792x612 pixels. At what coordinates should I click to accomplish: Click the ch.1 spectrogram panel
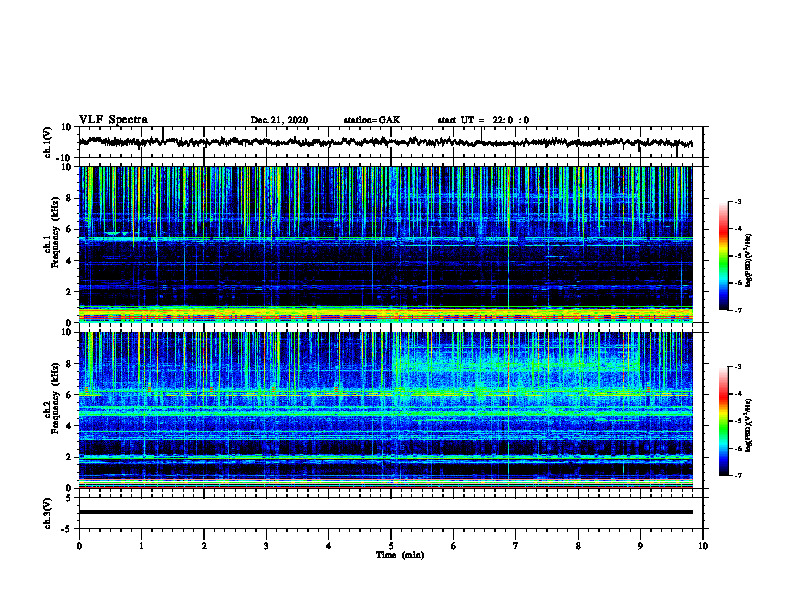click(x=386, y=244)
